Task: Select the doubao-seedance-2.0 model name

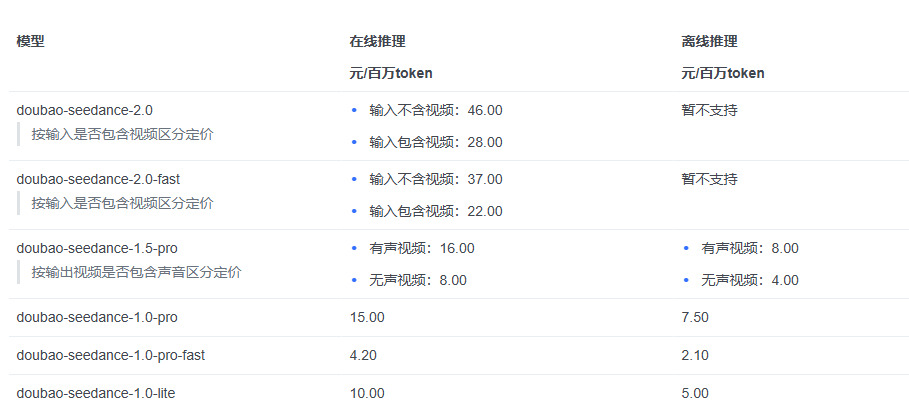Action: click(85, 110)
